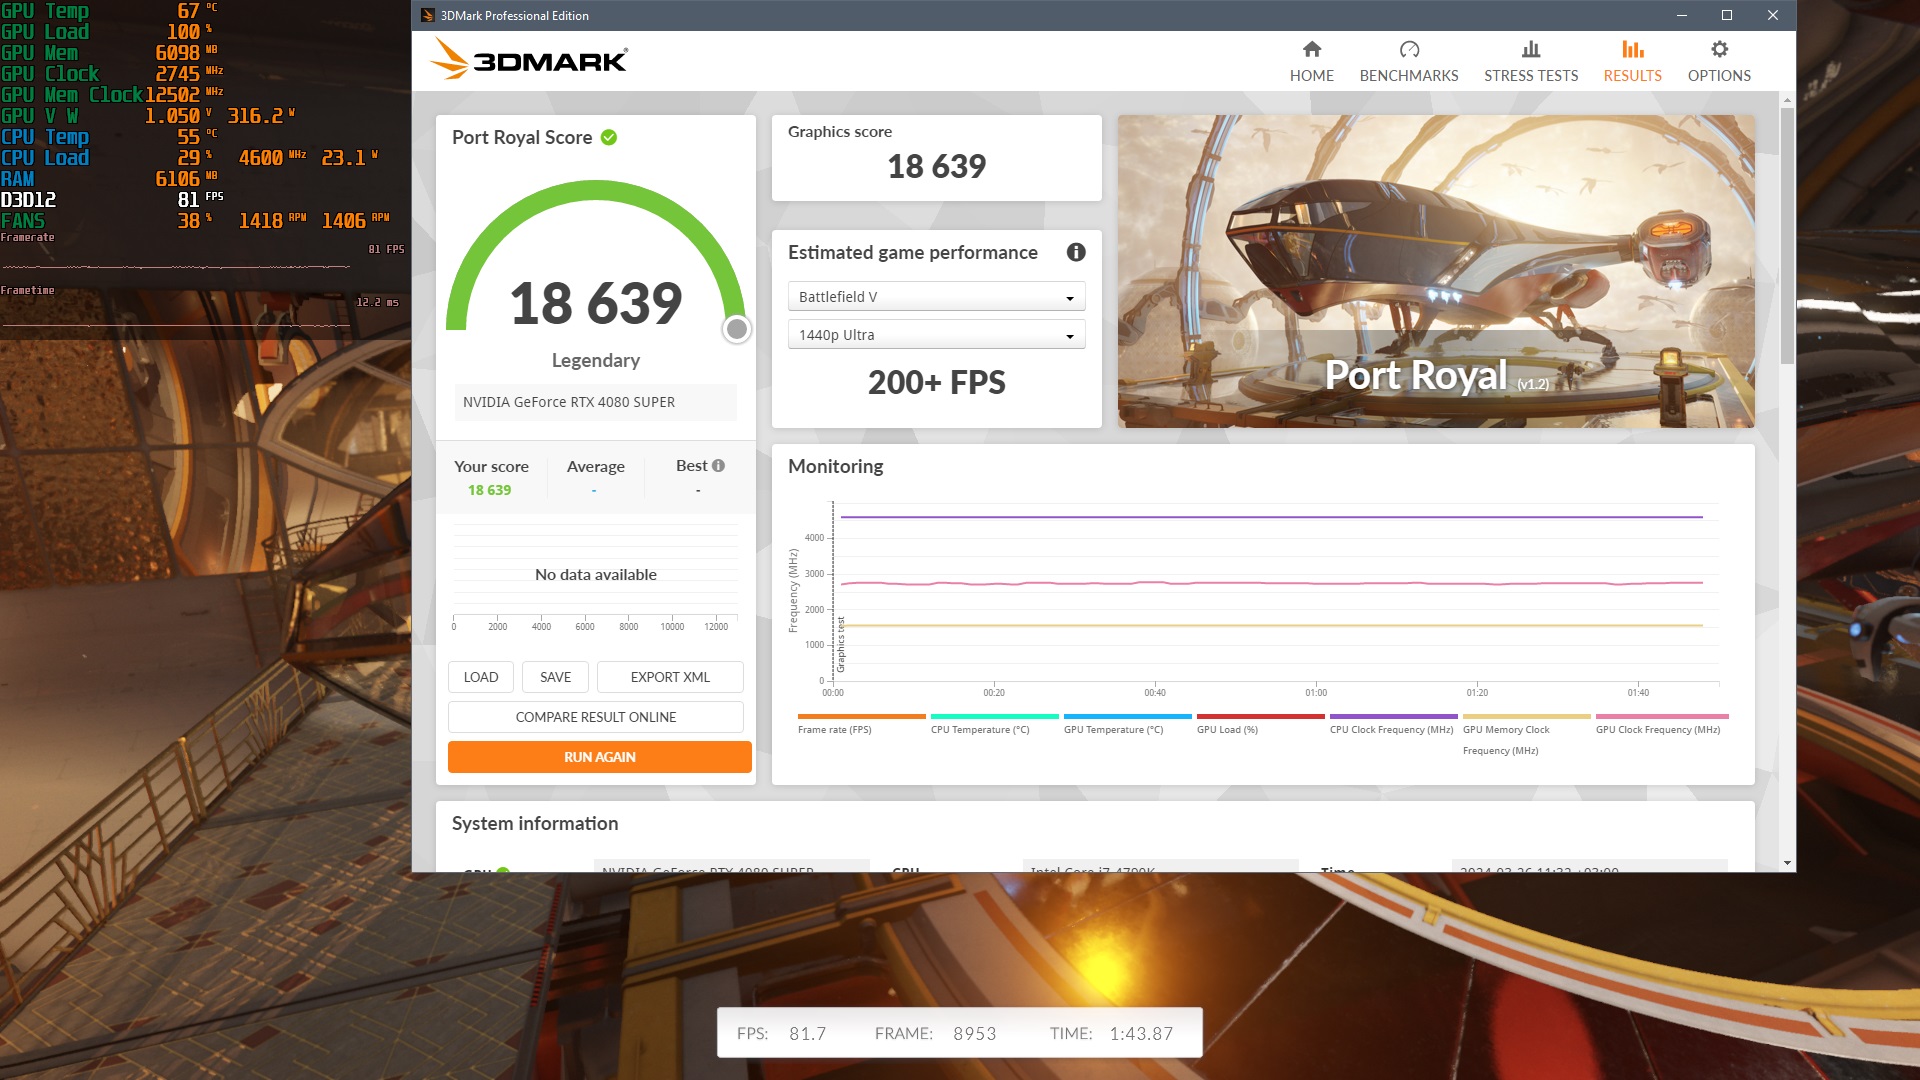Expand the 1440p Ultra resolution dropdown
This screenshot has height=1080, width=1920.
pyautogui.click(x=936, y=335)
